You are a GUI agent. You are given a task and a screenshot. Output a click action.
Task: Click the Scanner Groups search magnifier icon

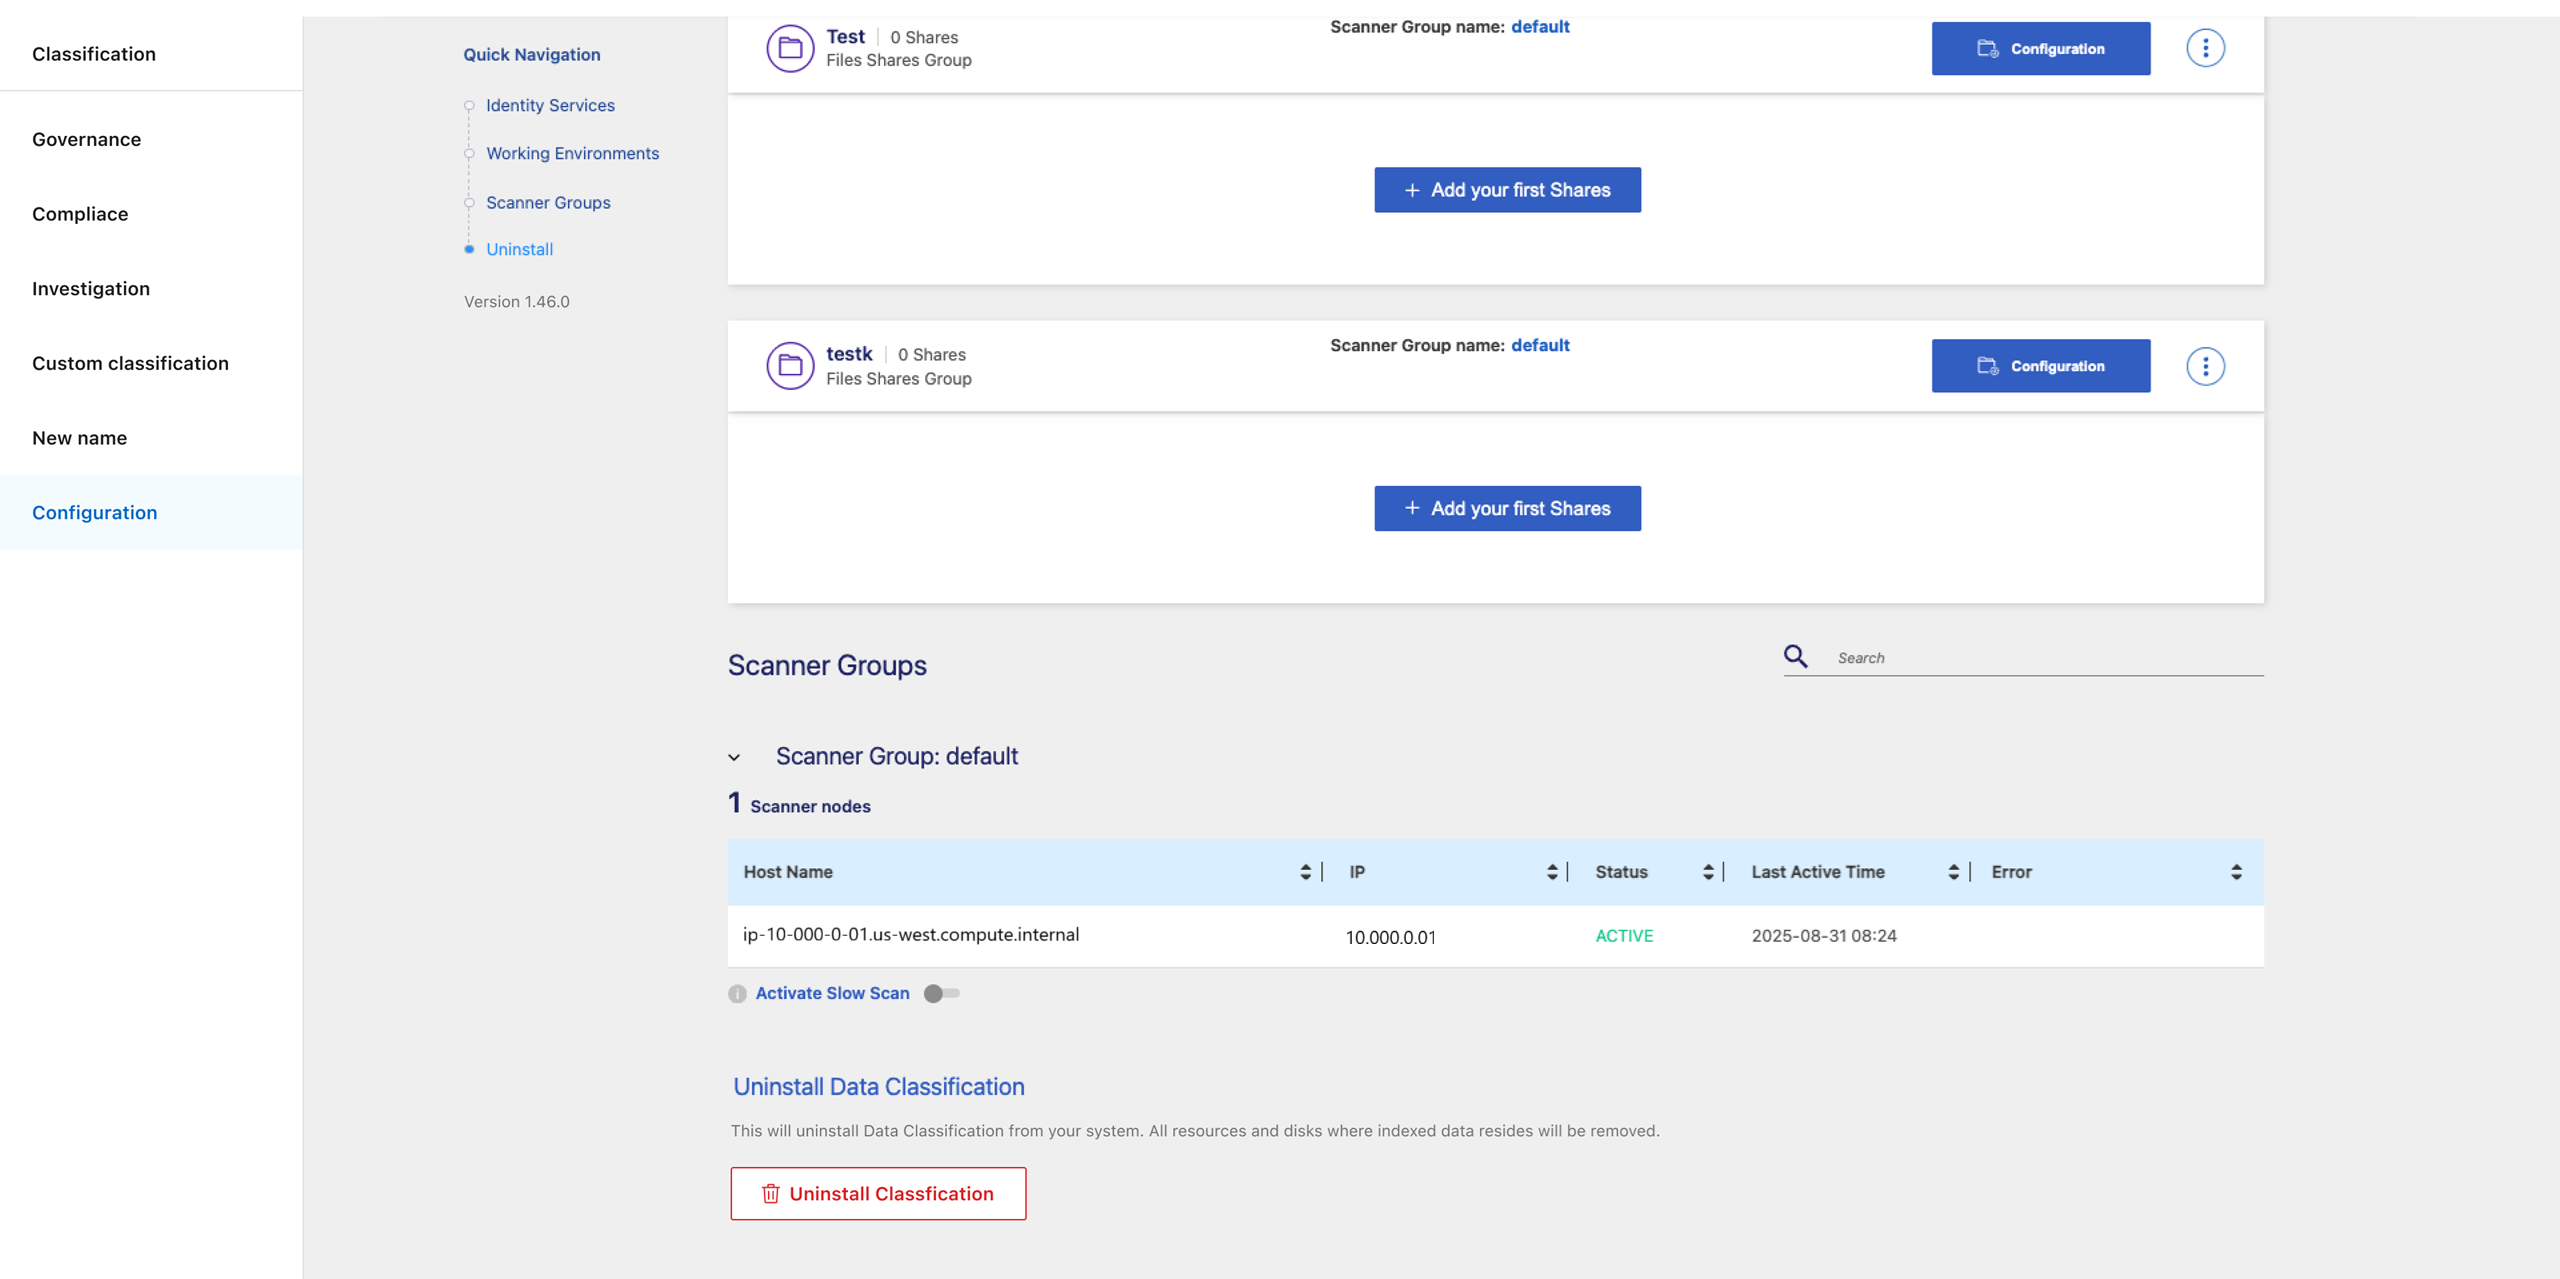(1796, 656)
